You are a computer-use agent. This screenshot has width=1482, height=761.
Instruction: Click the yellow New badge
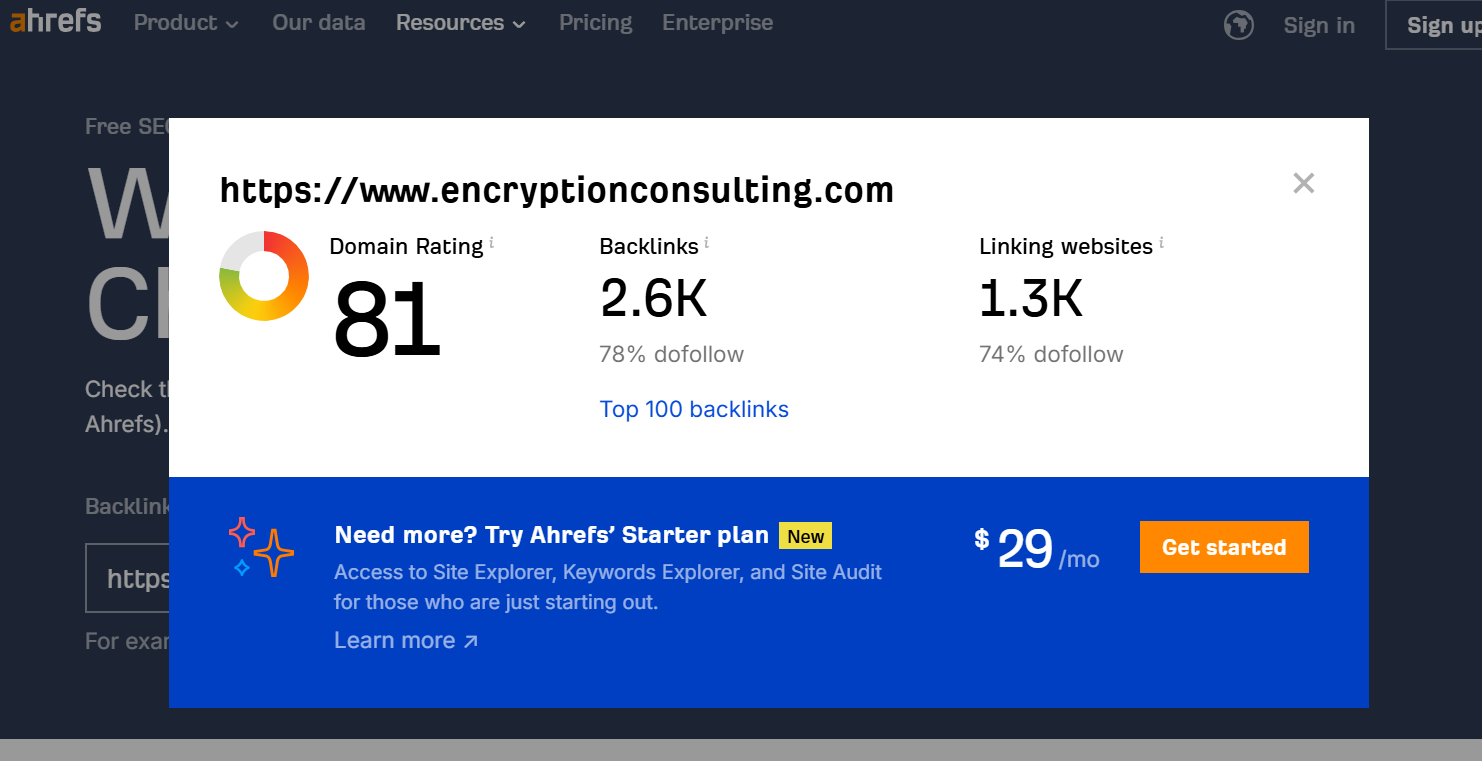tap(805, 536)
